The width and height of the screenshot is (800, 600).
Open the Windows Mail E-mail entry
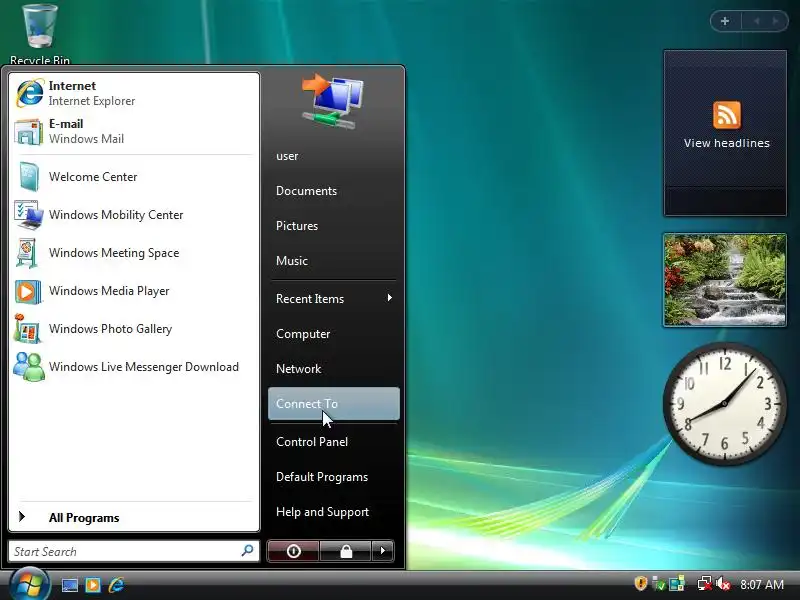pyautogui.click(x=134, y=131)
